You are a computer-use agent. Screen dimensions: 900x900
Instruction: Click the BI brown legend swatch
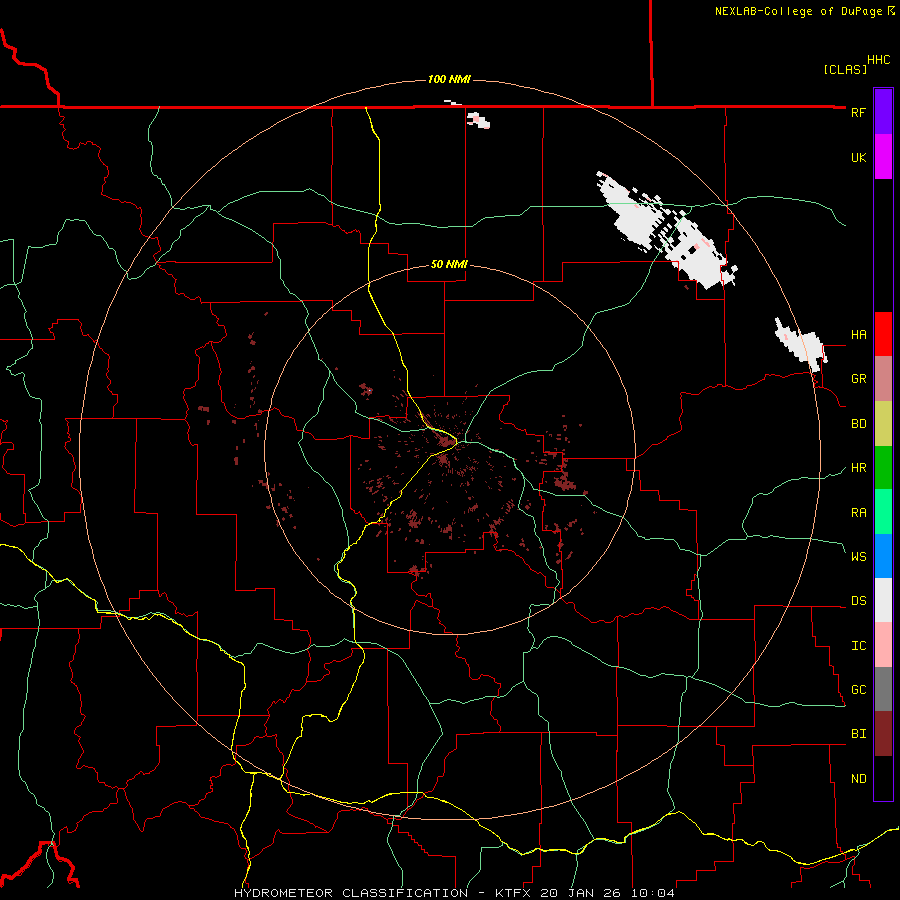click(883, 734)
